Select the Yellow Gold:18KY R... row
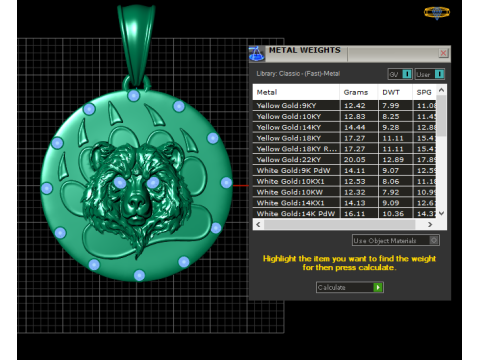This screenshot has width=480, height=360. tap(344, 149)
